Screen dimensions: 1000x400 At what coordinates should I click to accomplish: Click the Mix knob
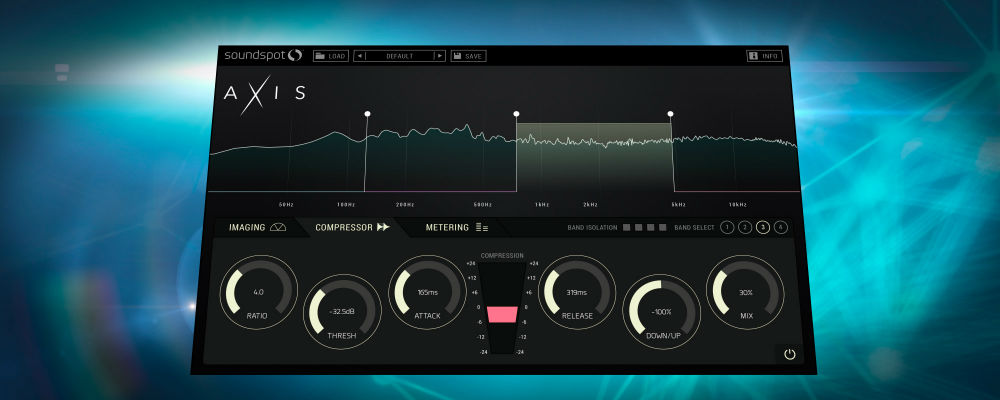click(x=746, y=292)
